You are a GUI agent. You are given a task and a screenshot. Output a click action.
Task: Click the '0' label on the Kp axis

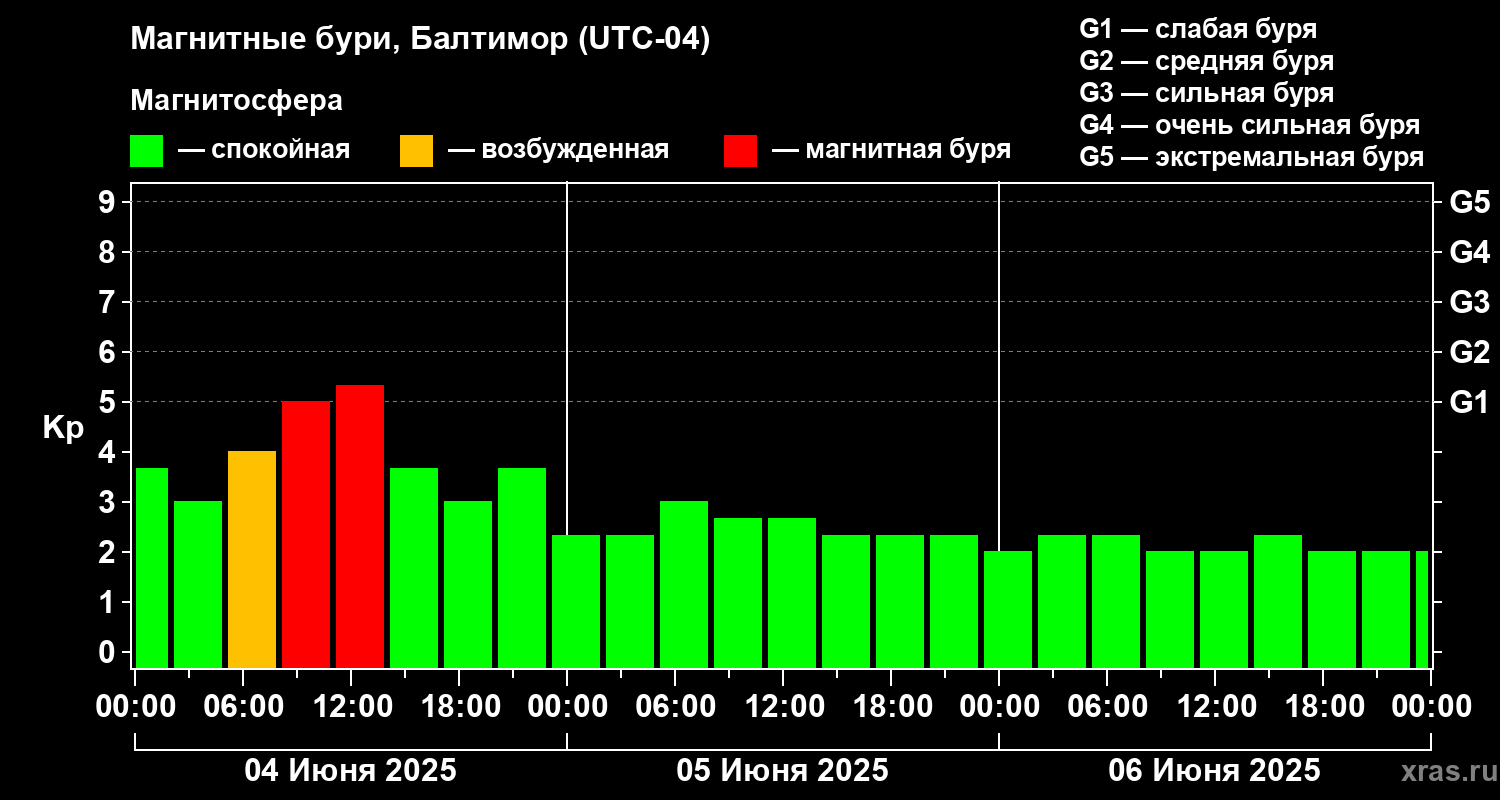click(x=109, y=652)
